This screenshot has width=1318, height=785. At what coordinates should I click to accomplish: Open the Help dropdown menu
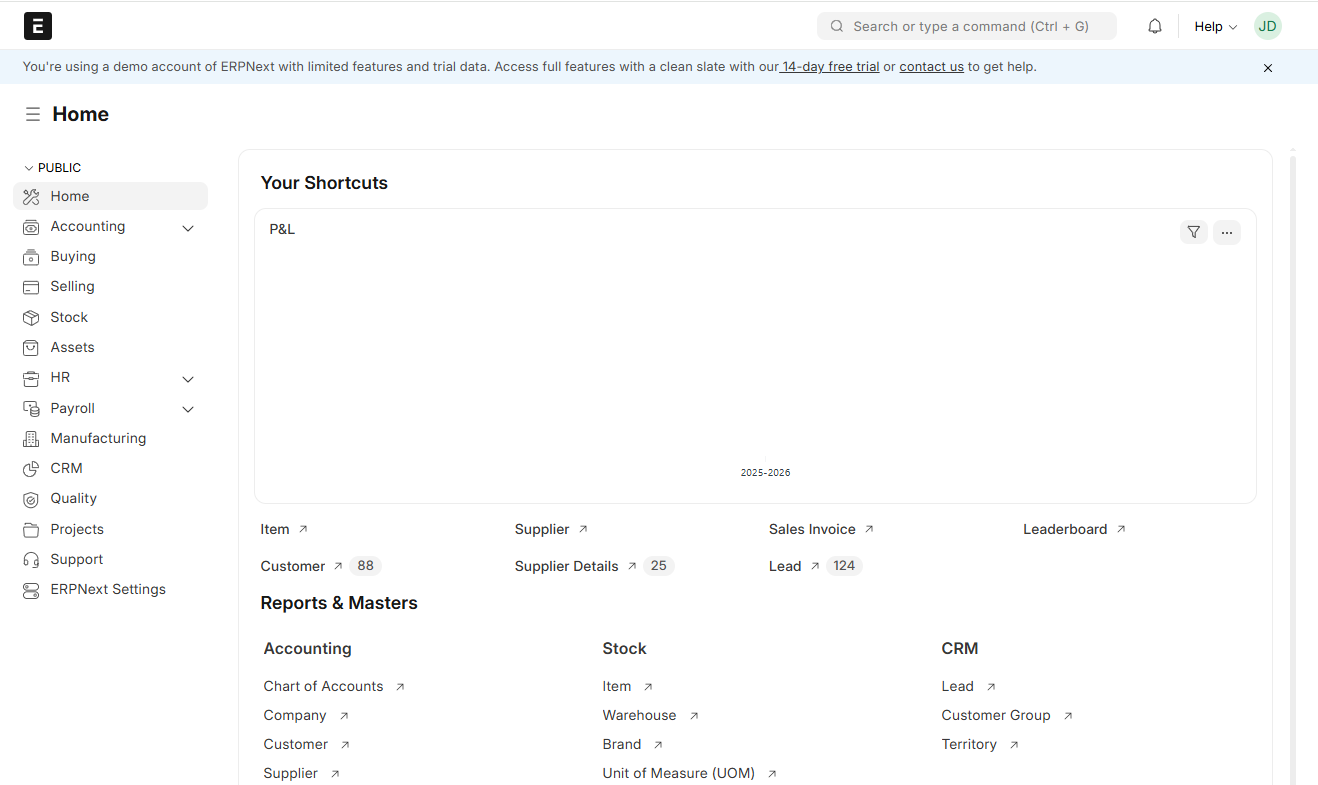(x=1216, y=27)
